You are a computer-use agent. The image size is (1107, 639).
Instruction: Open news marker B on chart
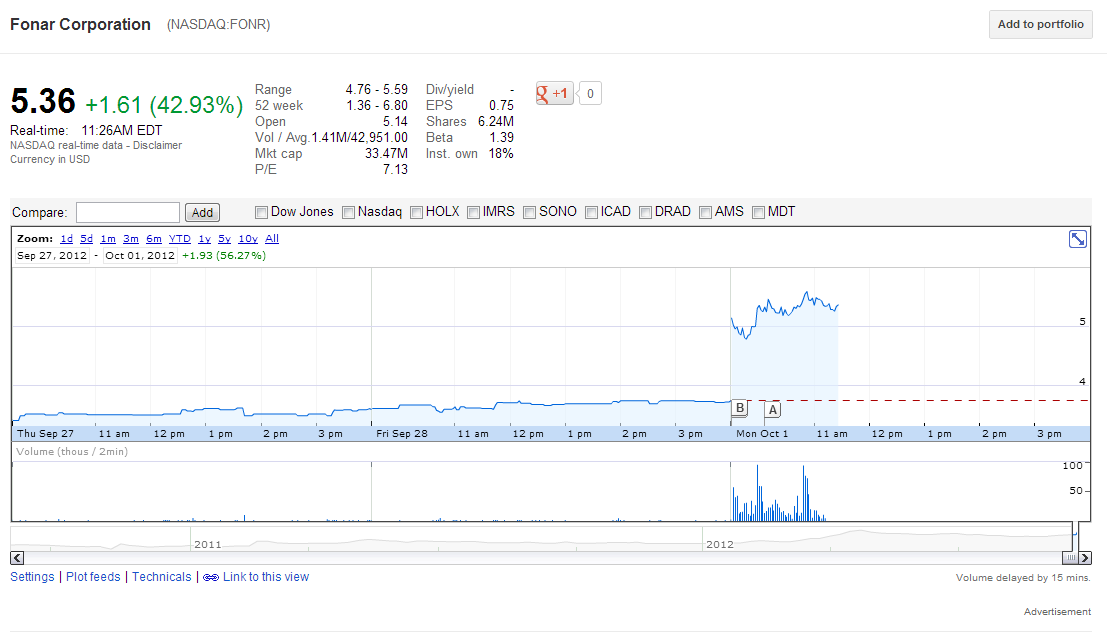point(739,407)
